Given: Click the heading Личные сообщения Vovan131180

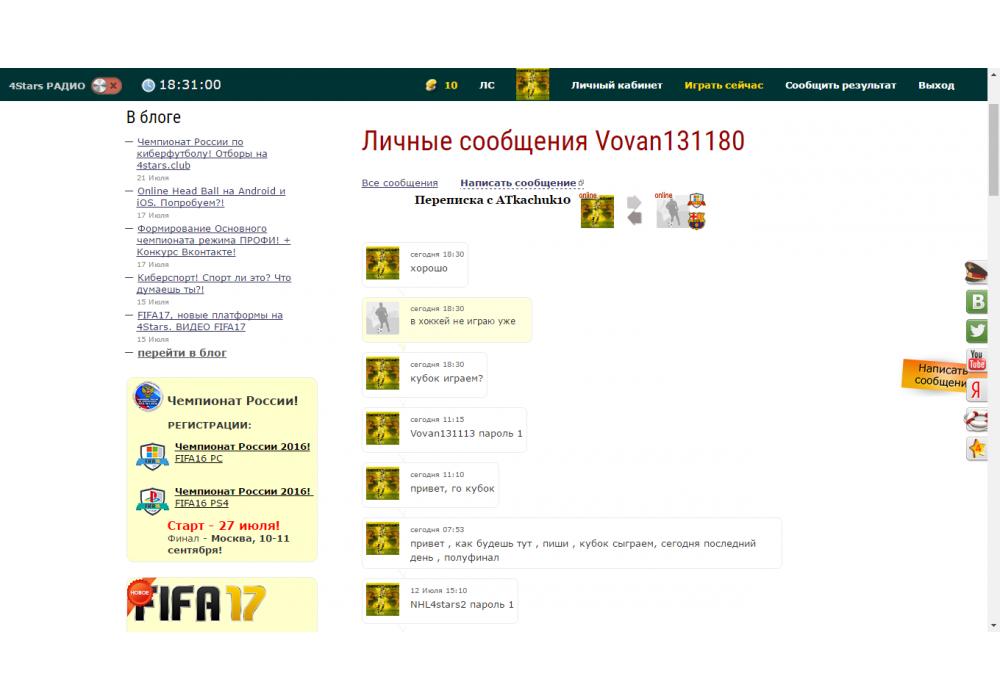Looking at the screenshot, I should point(553,141).
